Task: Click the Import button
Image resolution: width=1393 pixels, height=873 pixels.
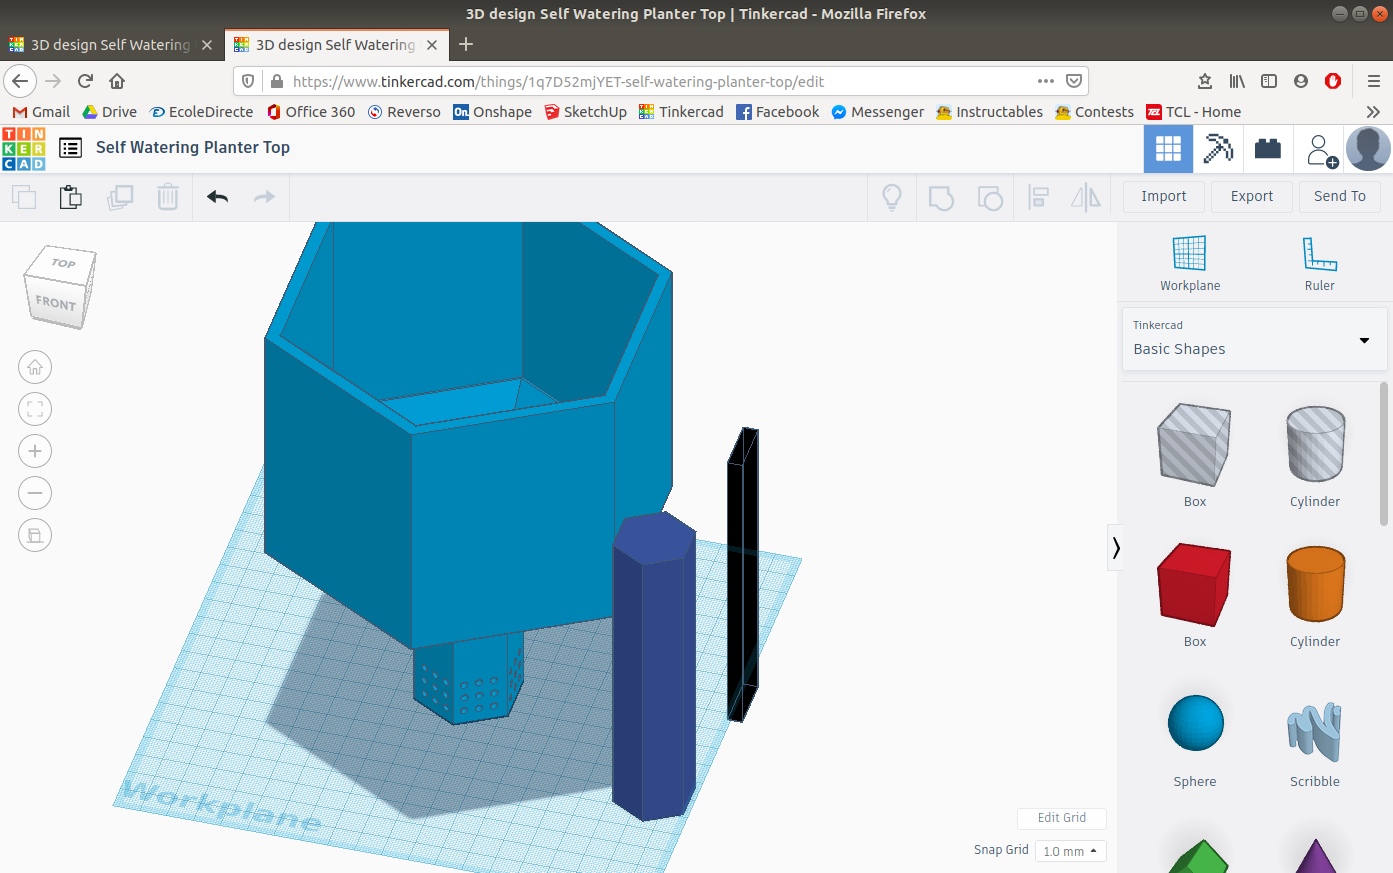Action: 1164,197
